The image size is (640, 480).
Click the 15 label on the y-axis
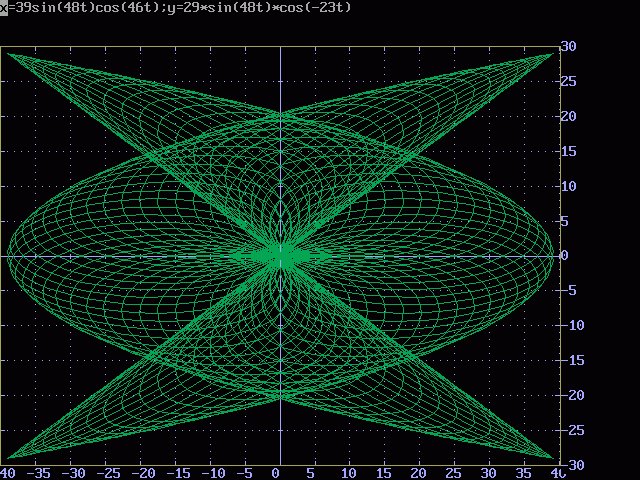(x=567, y=151)
